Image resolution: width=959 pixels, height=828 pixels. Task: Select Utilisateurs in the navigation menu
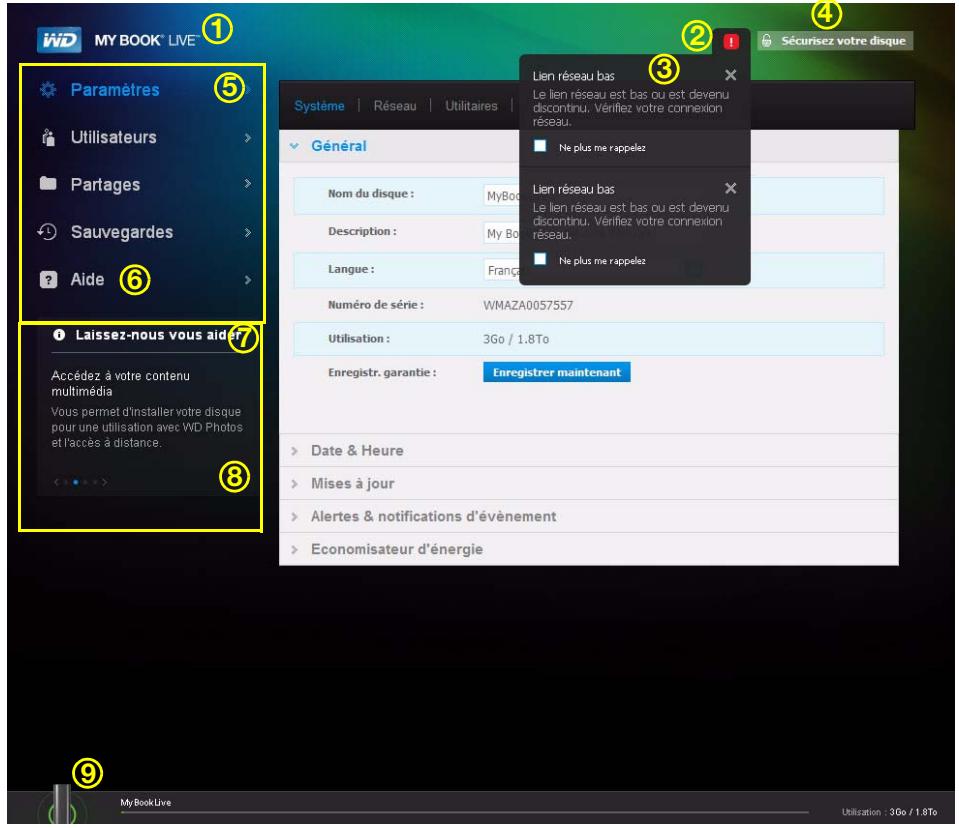(114, 137)
